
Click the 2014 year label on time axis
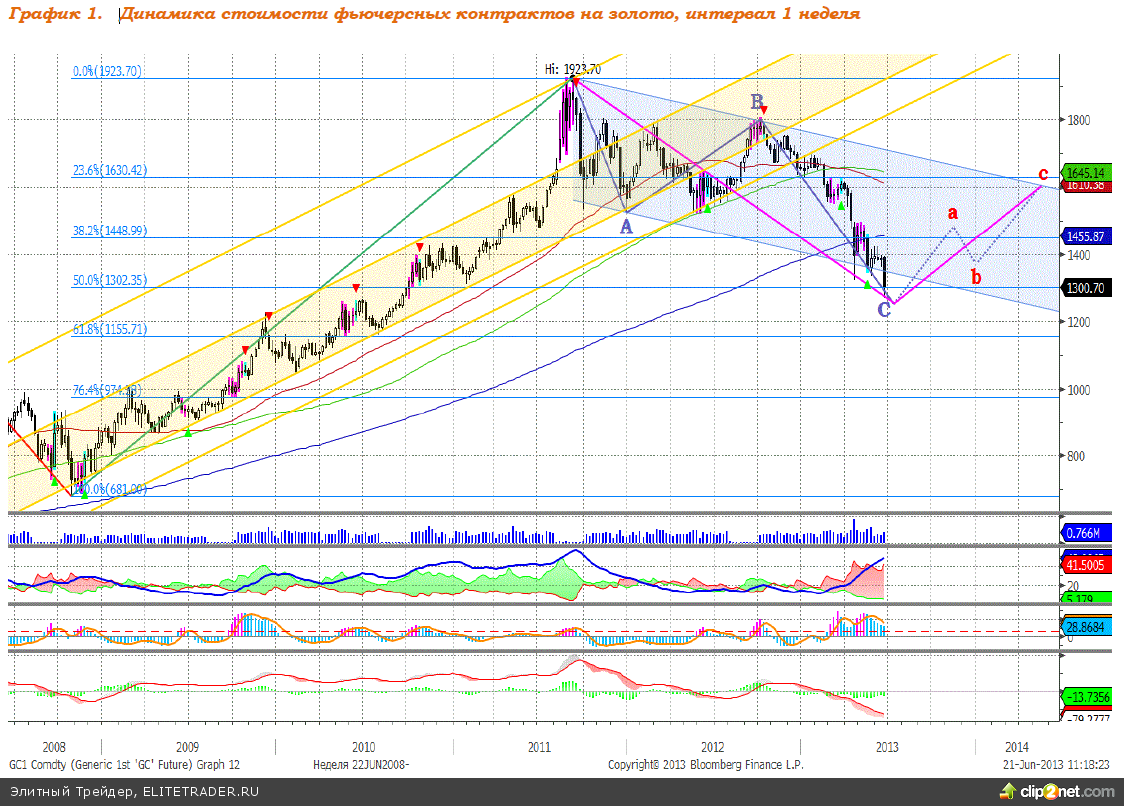1015,747
